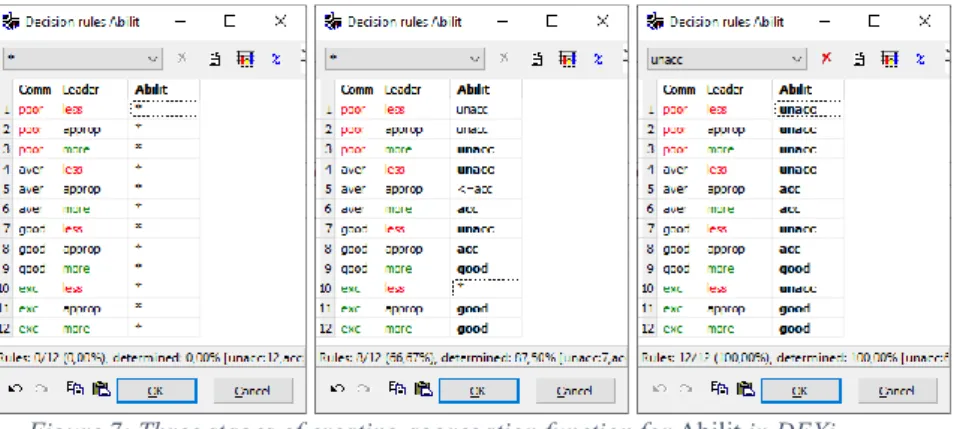Select row 8 'acc' cell in the 100,00% window
The image size is (954, 429).
click(x=809, y=249)
